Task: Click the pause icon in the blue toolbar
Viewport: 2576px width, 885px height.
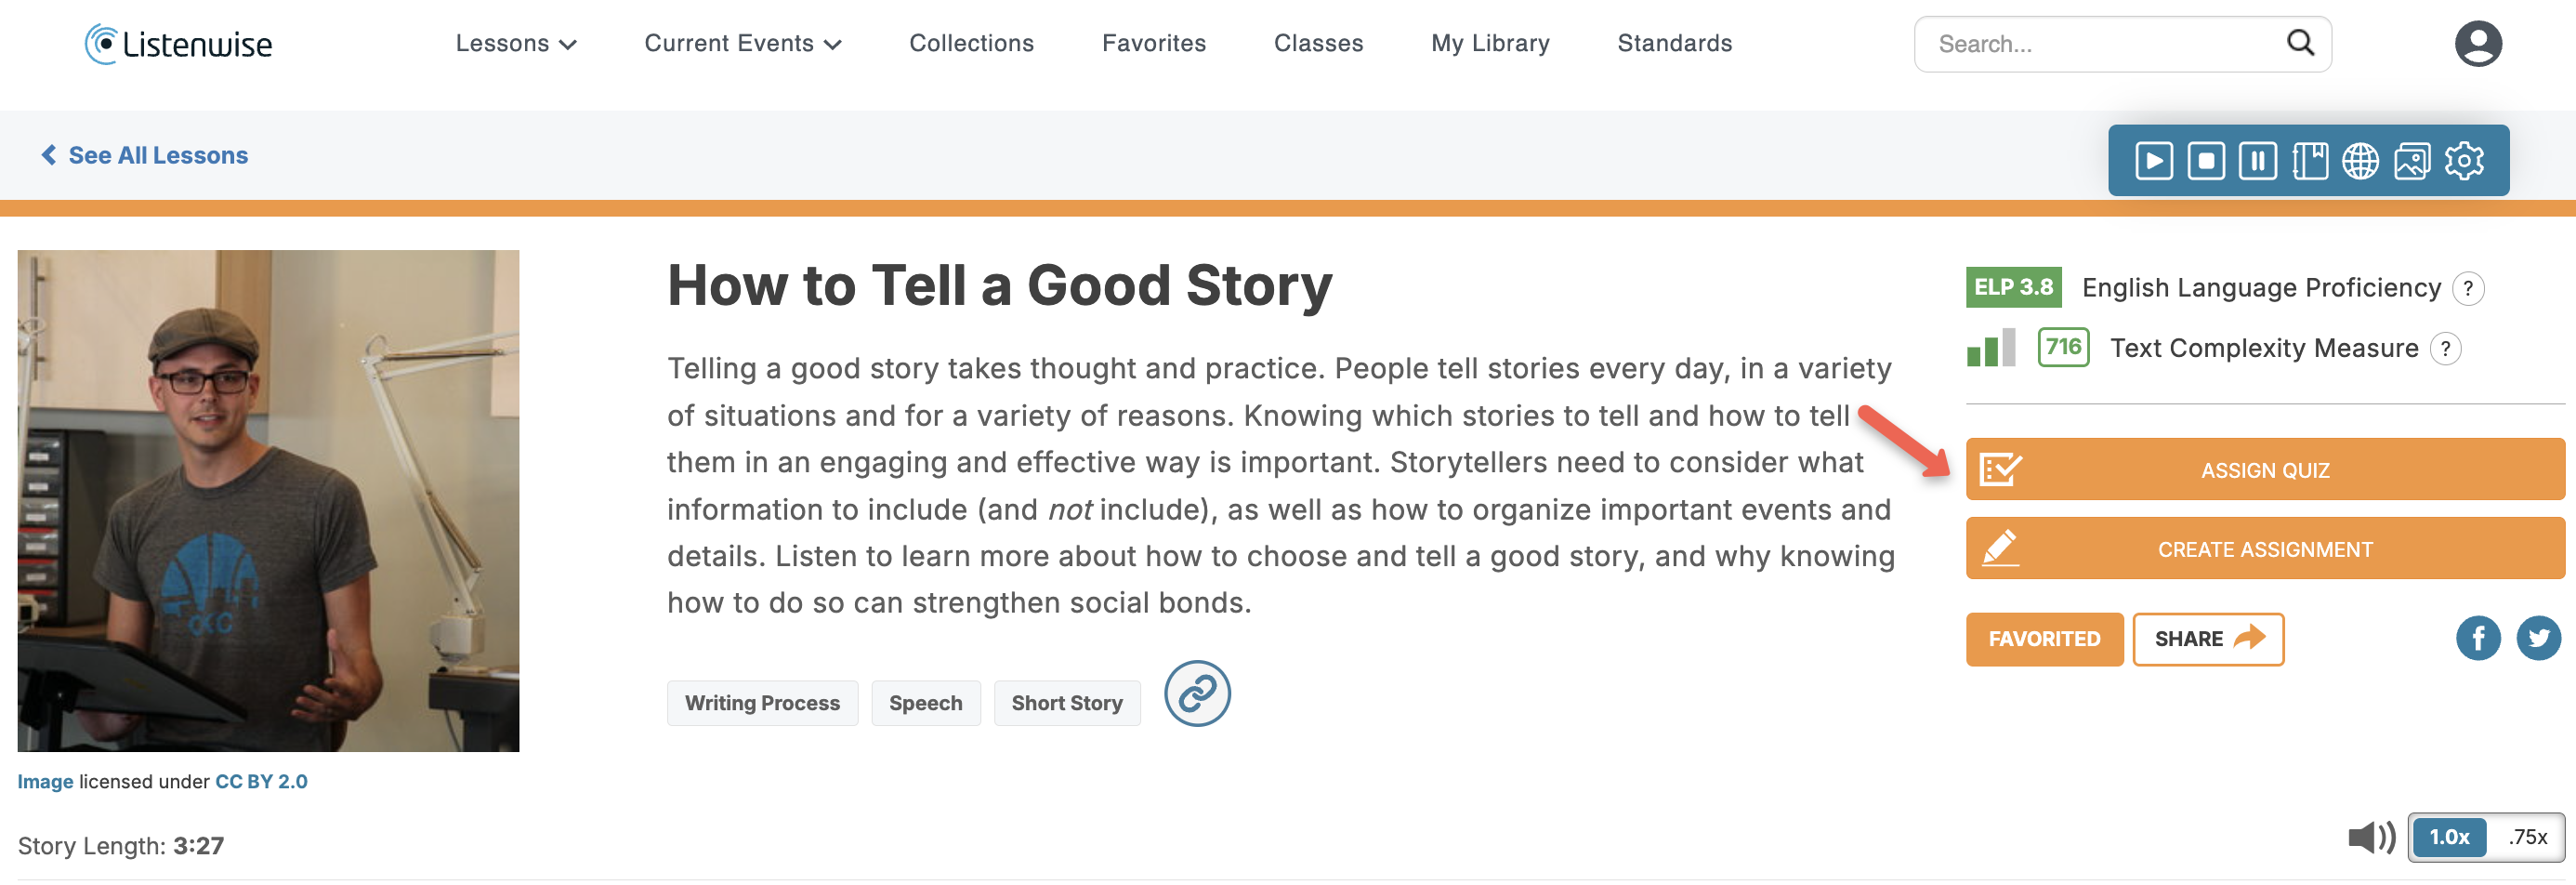Action: (x=2257, y=160)
